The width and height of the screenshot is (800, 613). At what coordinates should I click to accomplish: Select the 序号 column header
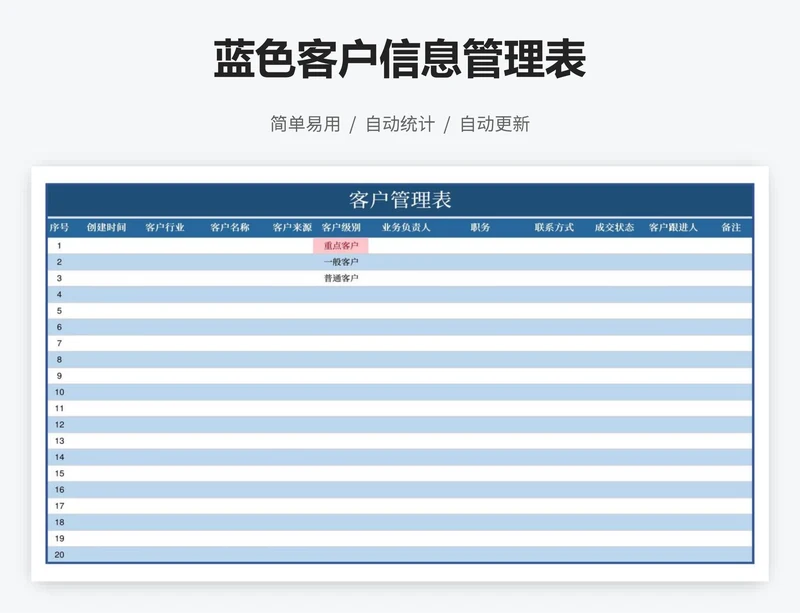(59, 227)
